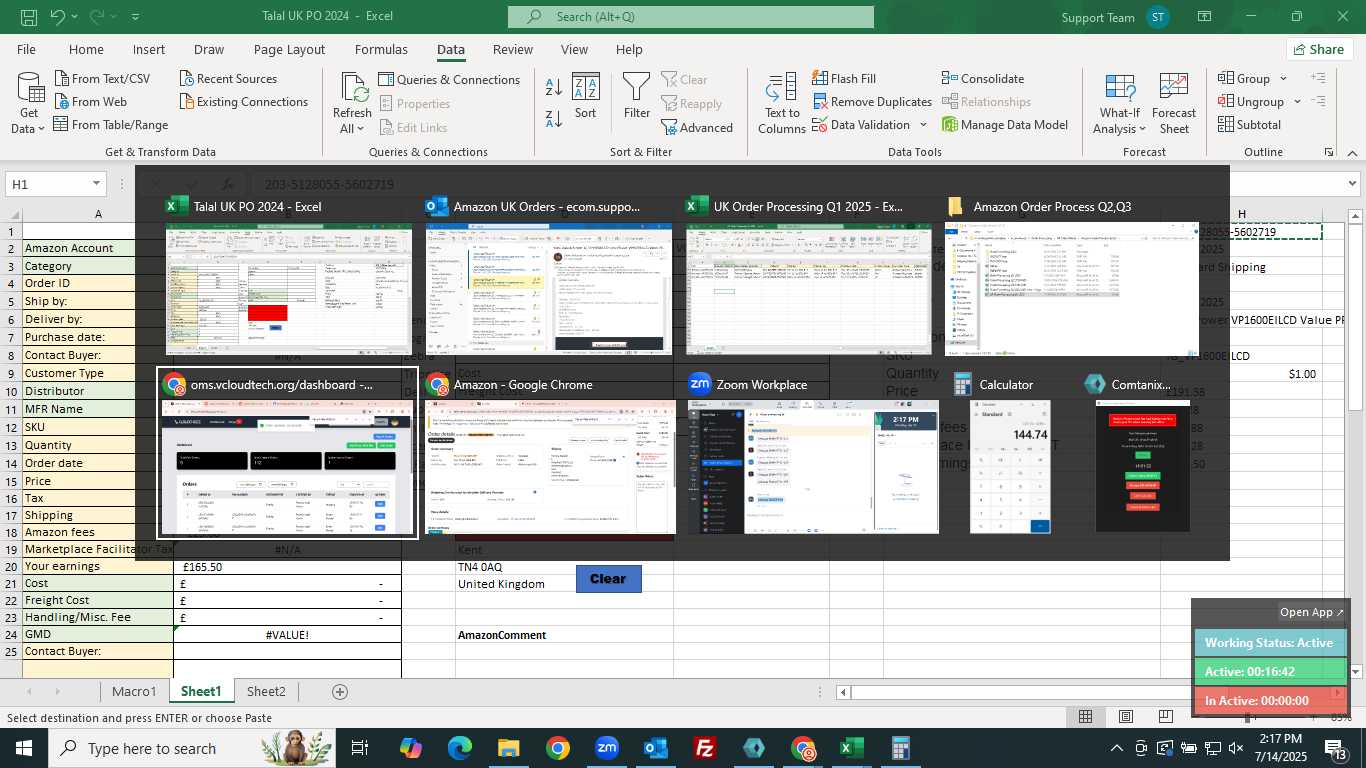Launch Text to Columns wizard
The height and width of the screenshot is (768, 1366).
click(x=782, y=103)
